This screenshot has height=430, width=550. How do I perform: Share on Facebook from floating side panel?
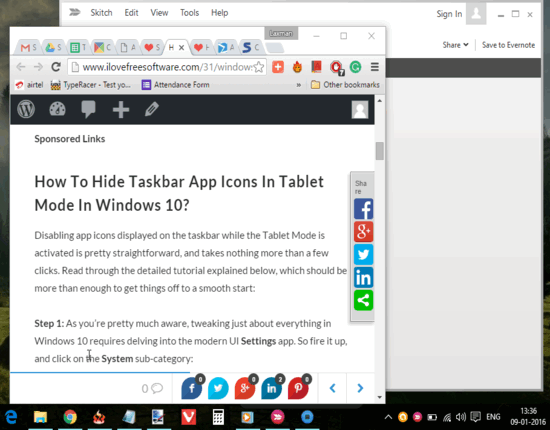pos(363,209)
